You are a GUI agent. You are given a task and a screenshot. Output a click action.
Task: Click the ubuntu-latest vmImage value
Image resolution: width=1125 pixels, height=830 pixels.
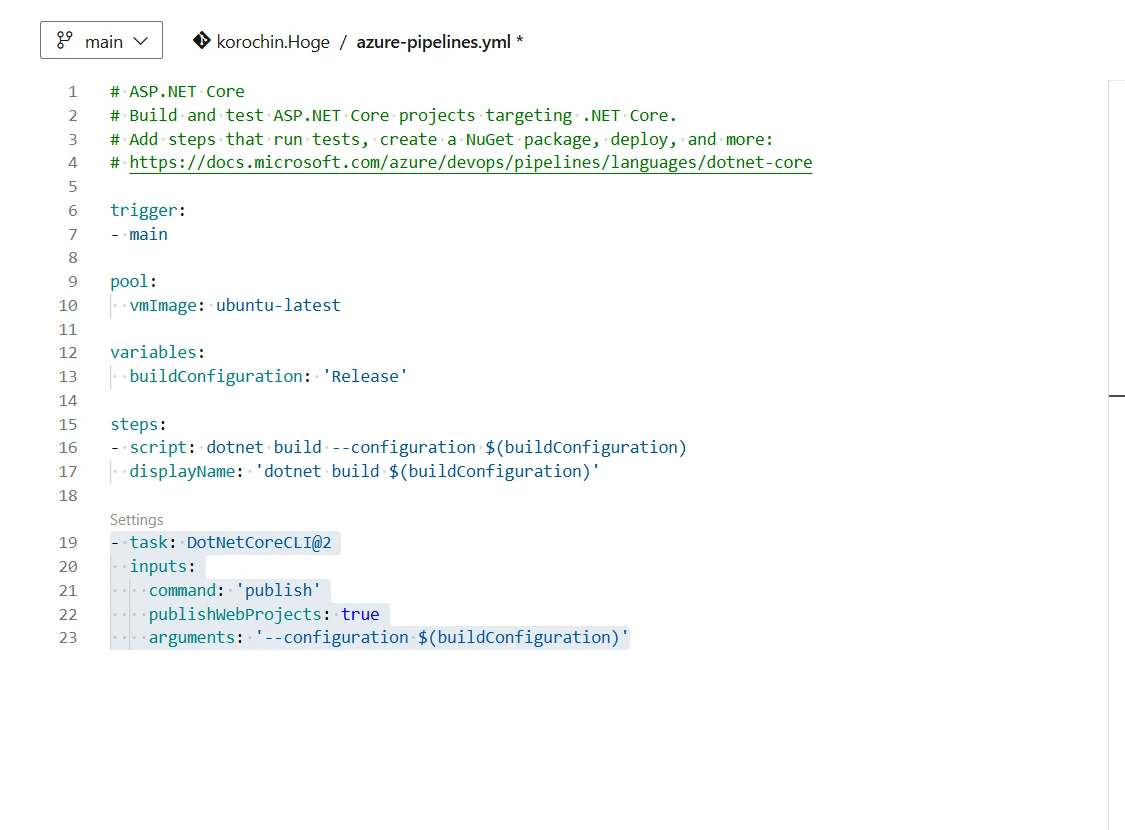[278, 306]
